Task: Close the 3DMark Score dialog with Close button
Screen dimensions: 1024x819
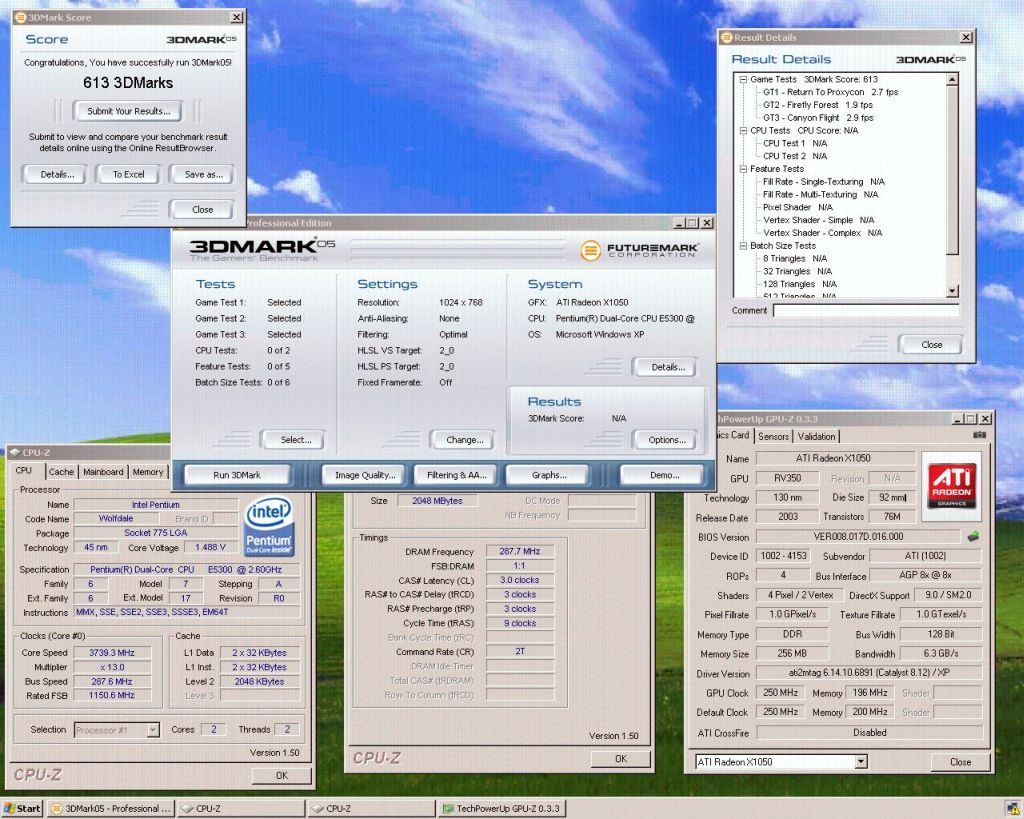Action: coord(202,210)
